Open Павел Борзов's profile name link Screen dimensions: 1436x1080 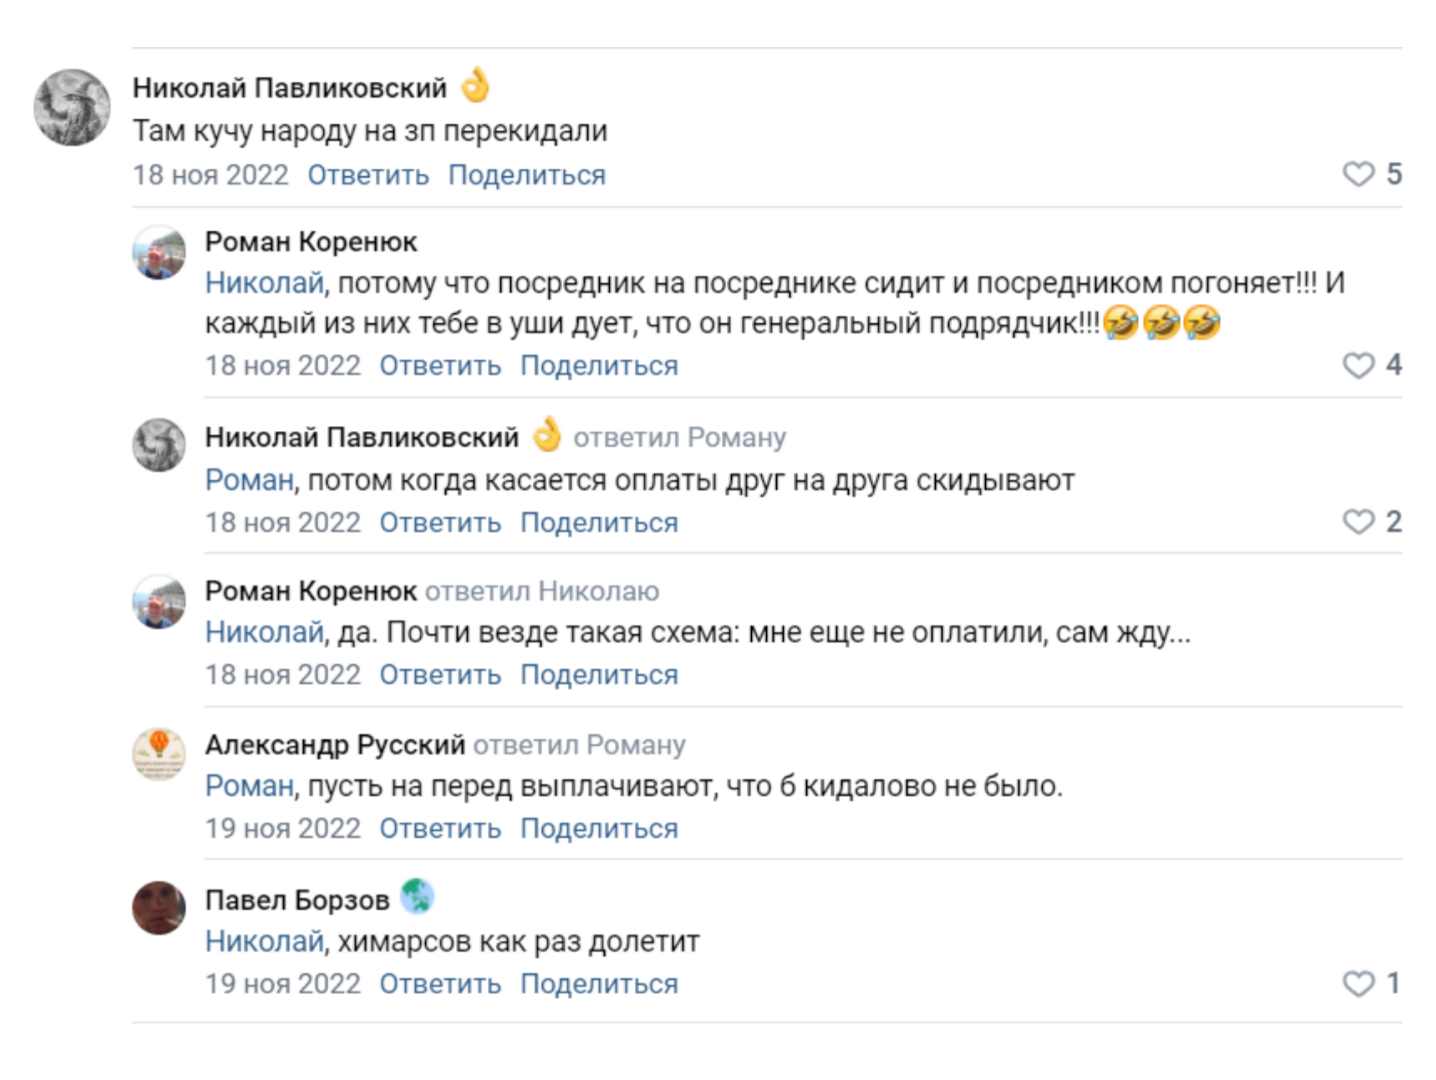coord(297,900)
